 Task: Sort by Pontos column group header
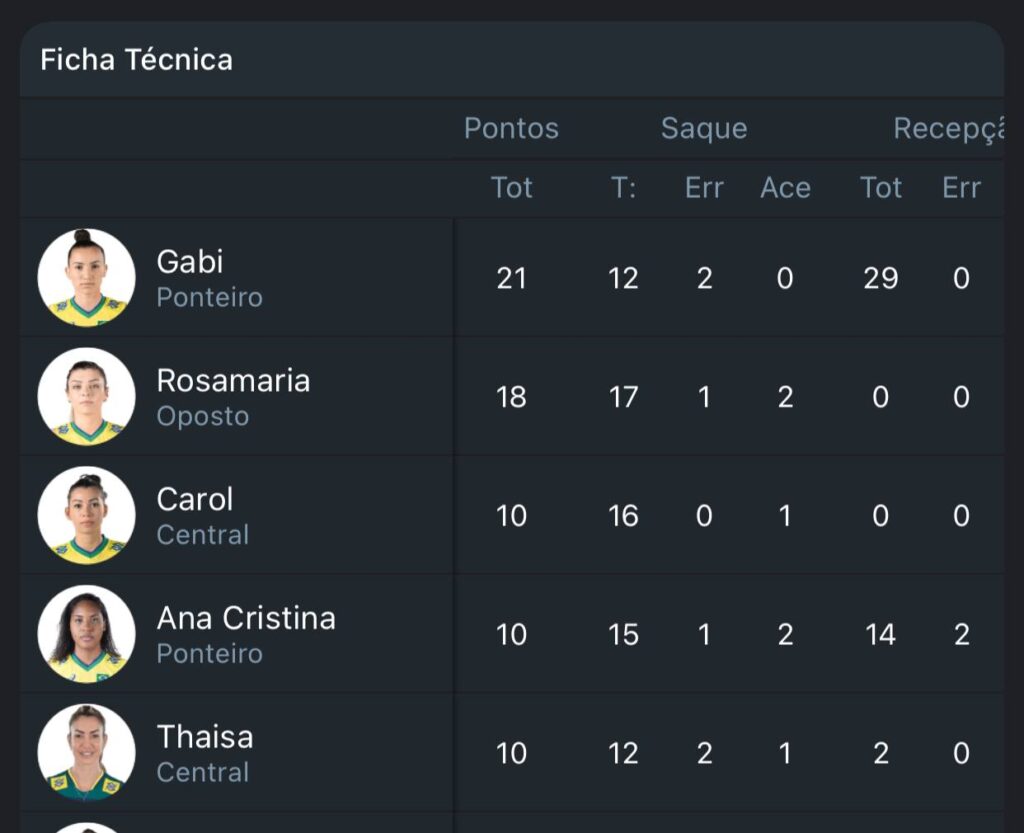pos(511,129)
